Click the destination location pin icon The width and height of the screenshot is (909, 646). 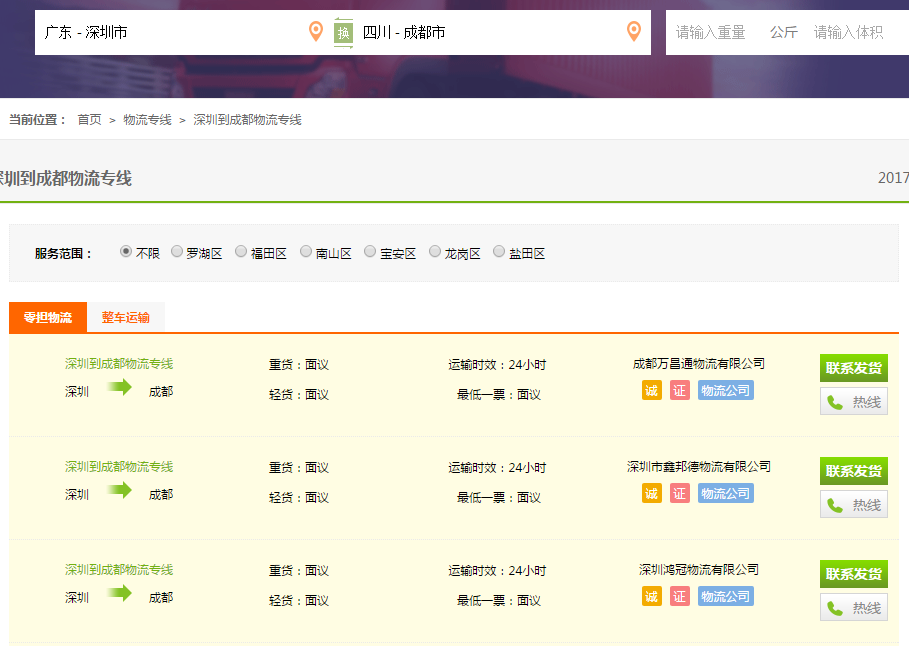click(x=634, y=31)
